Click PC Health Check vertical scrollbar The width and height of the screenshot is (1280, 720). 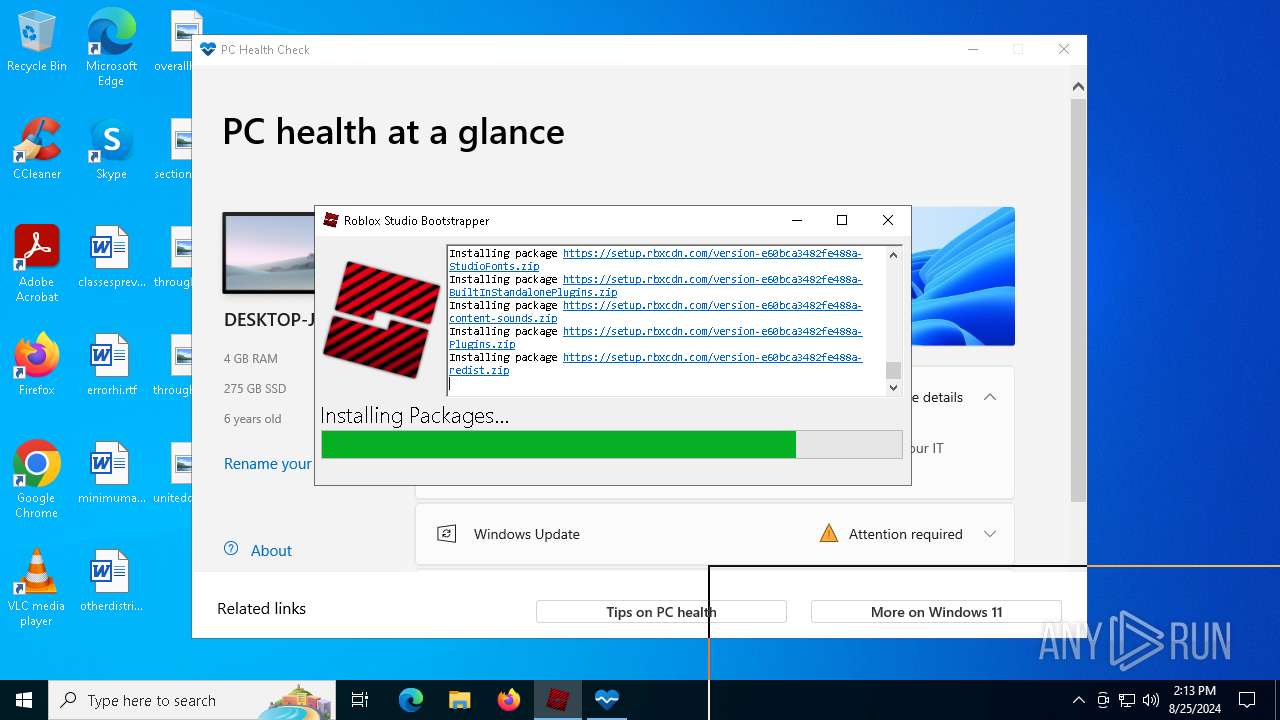click(x=1078, y=300)
